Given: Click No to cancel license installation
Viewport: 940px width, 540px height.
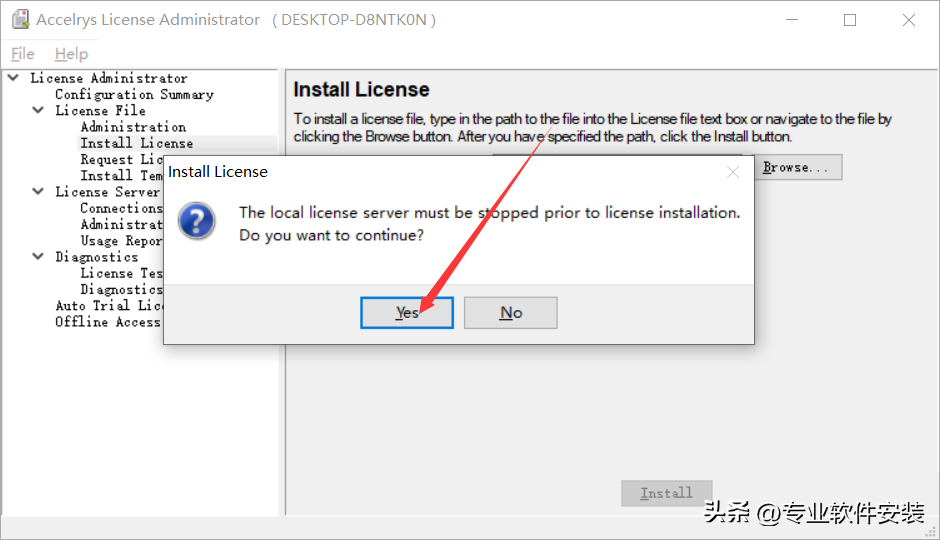Looking at the screenshot, I should [x=510, y=312].
